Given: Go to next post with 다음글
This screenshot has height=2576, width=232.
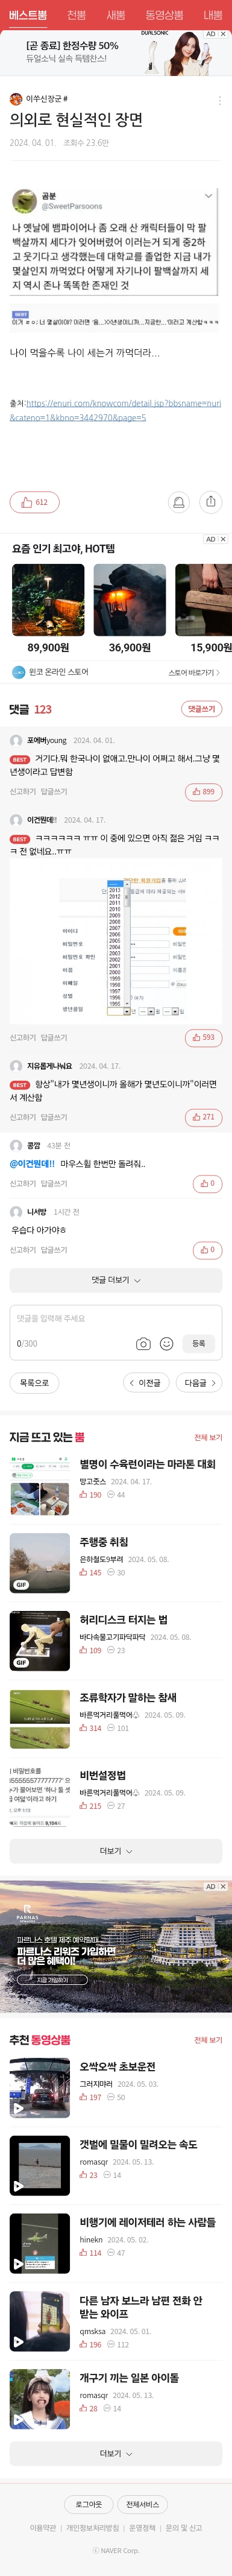Looking at the screenshot, I should tap(198, 1383).
